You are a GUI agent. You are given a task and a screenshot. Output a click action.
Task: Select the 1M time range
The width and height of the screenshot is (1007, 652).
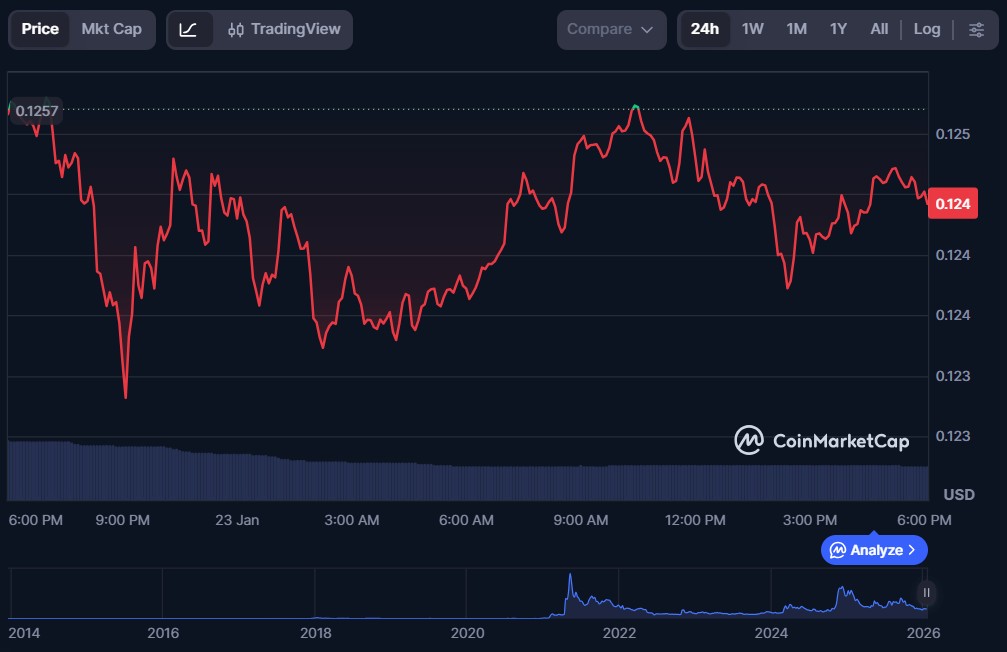pyautogui.click(x=796, y=29)
